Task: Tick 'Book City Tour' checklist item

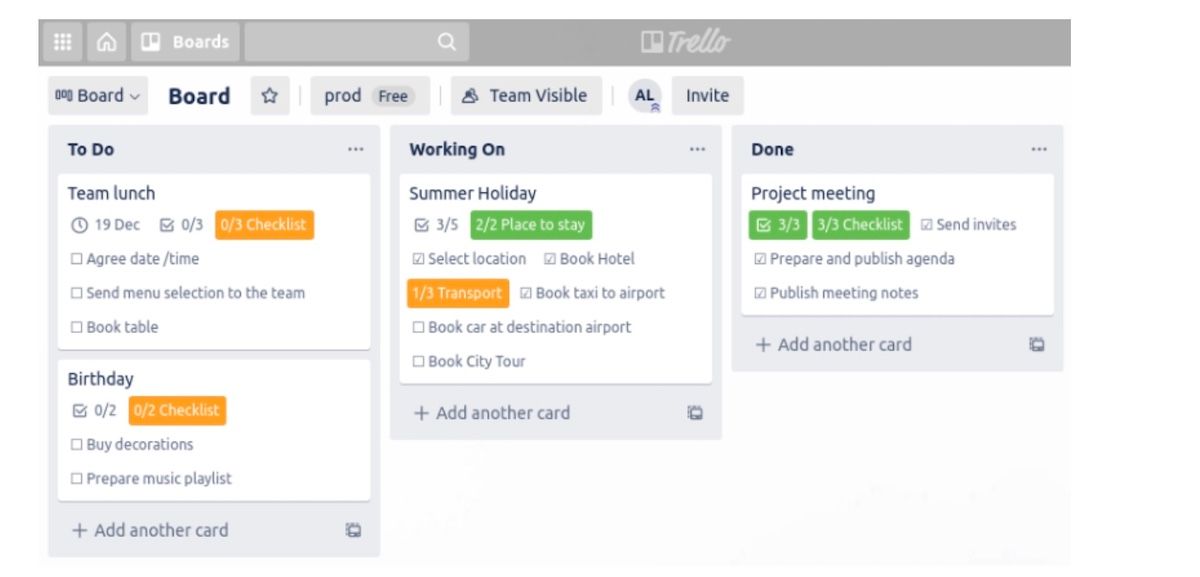Action: click(x=418, y=362)
